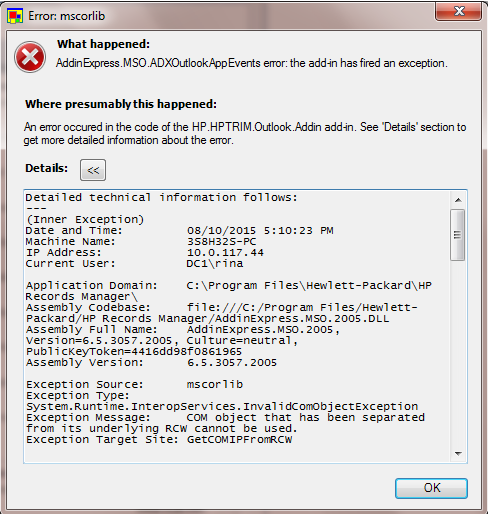Click the Assembly Version 6.5.3057.2005 line
The width and height of the screenshot is (488, 514).
coord(151,362)
